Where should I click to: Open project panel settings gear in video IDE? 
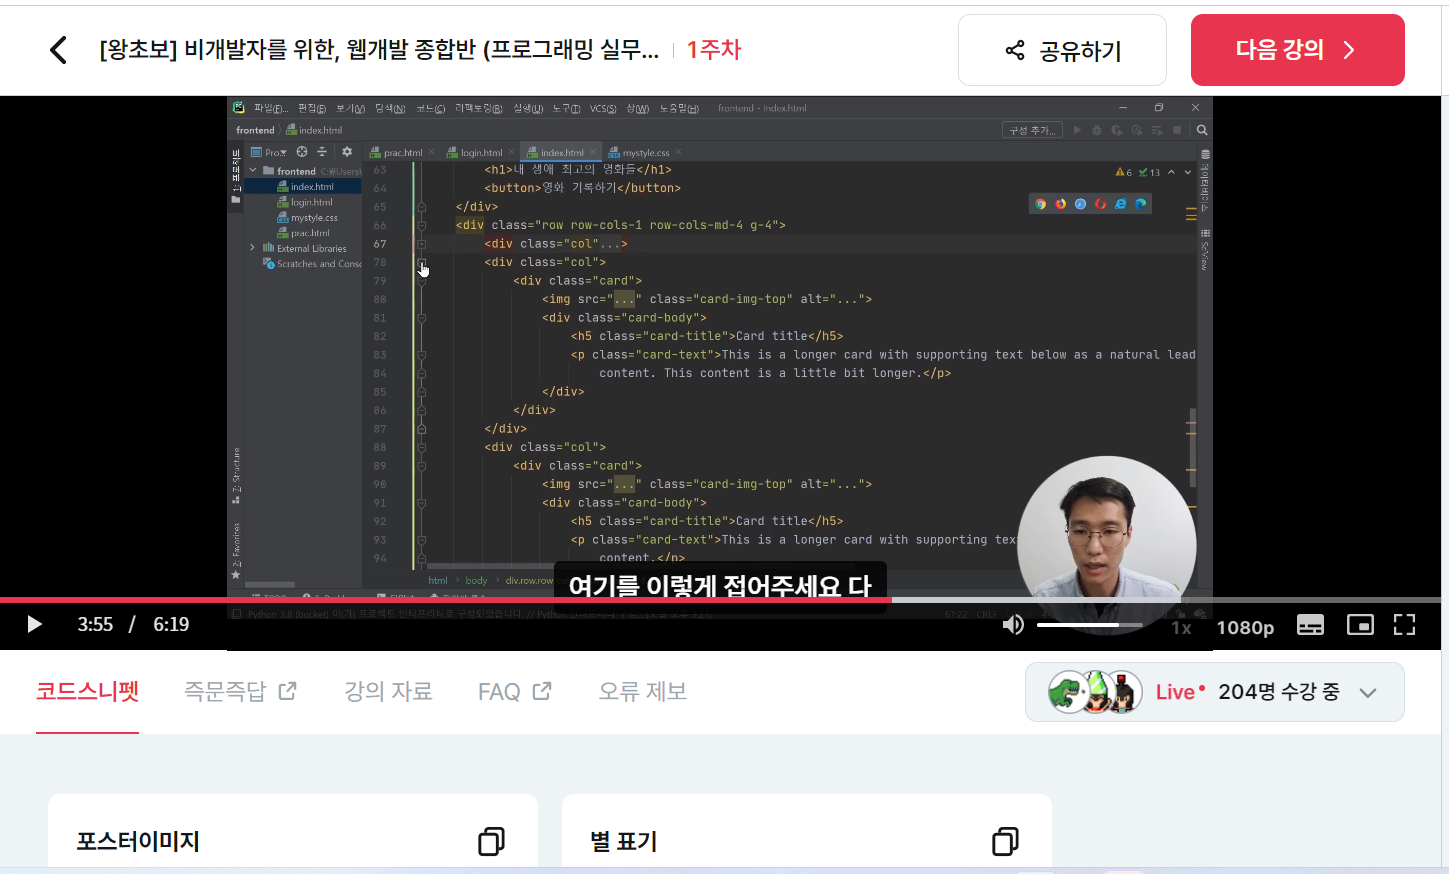347,152
